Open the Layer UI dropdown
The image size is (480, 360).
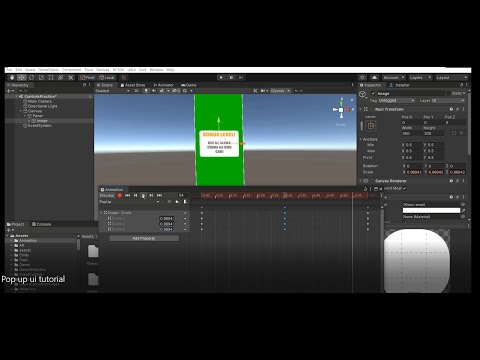pyautogui.click(x=448, y=100)
